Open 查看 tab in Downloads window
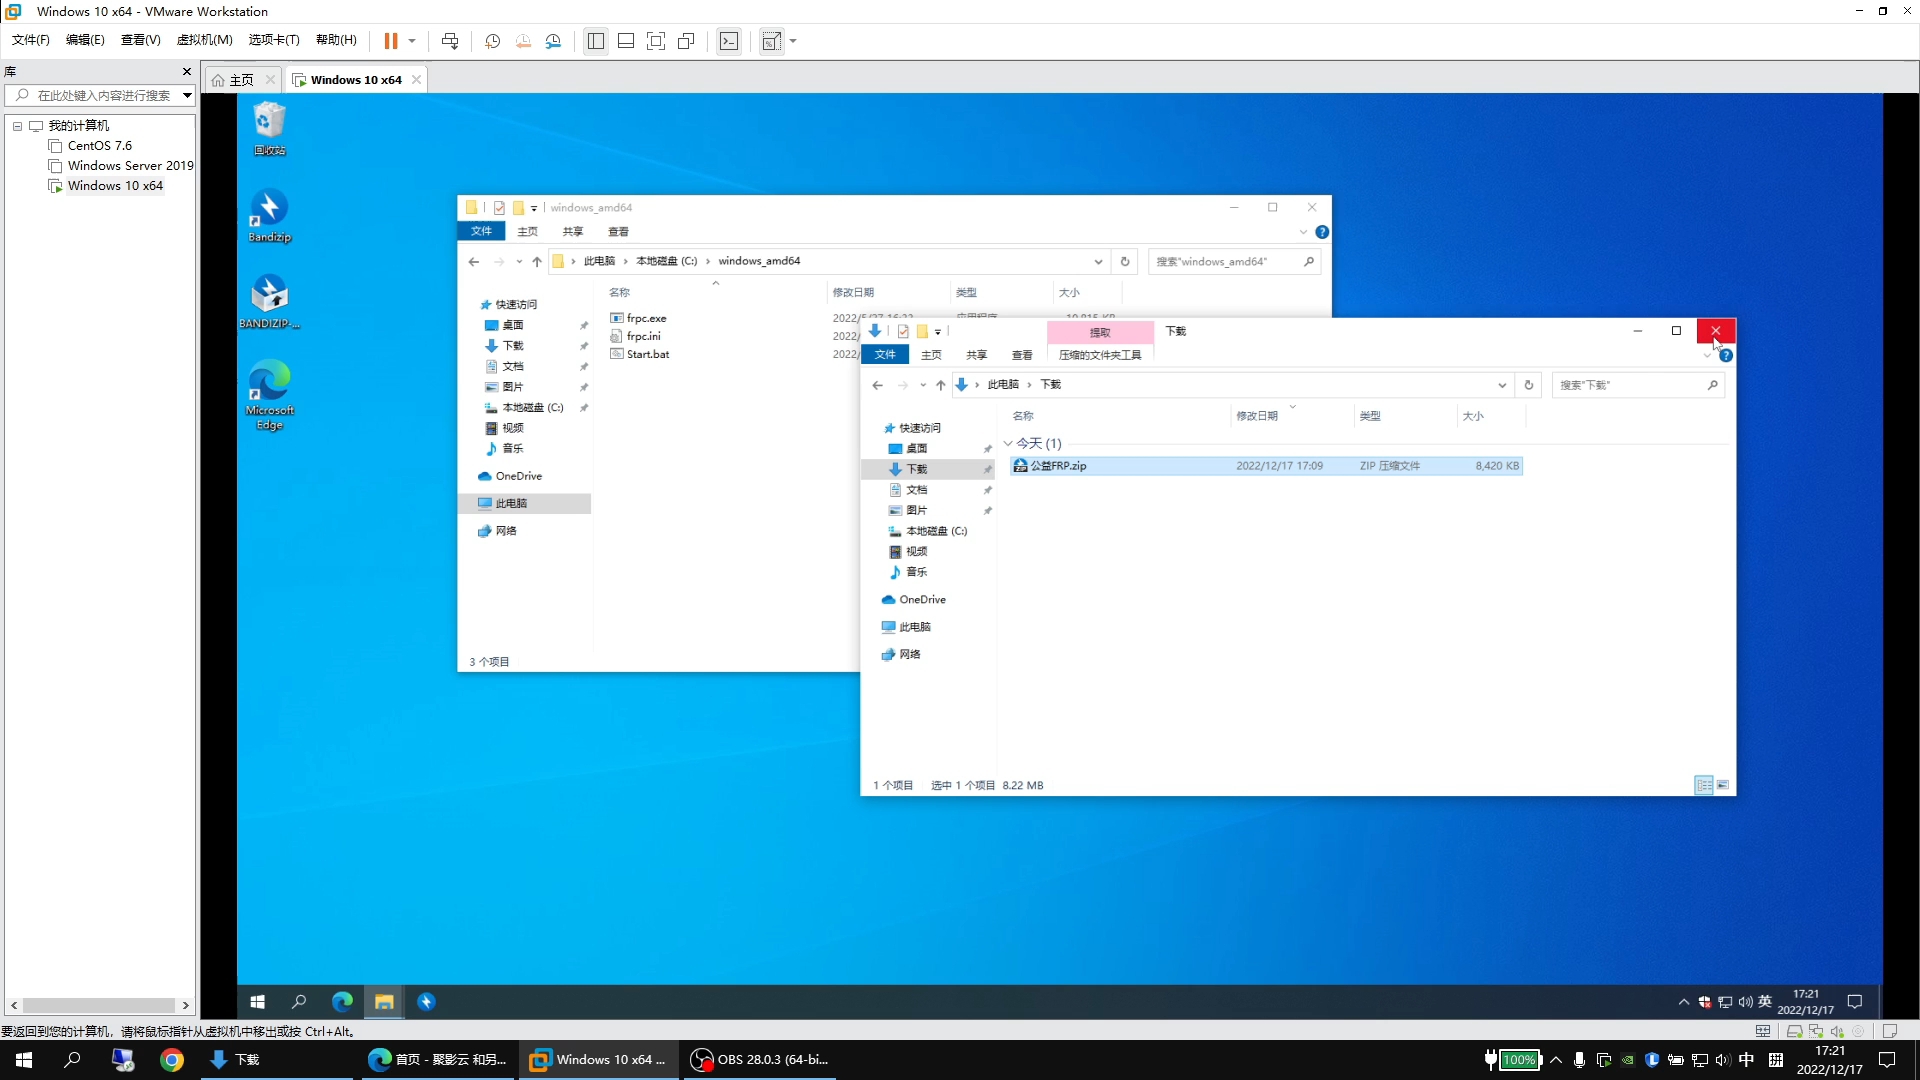The height and width of the screenshot is (1080, 1920). click(x=1022, y=355)
